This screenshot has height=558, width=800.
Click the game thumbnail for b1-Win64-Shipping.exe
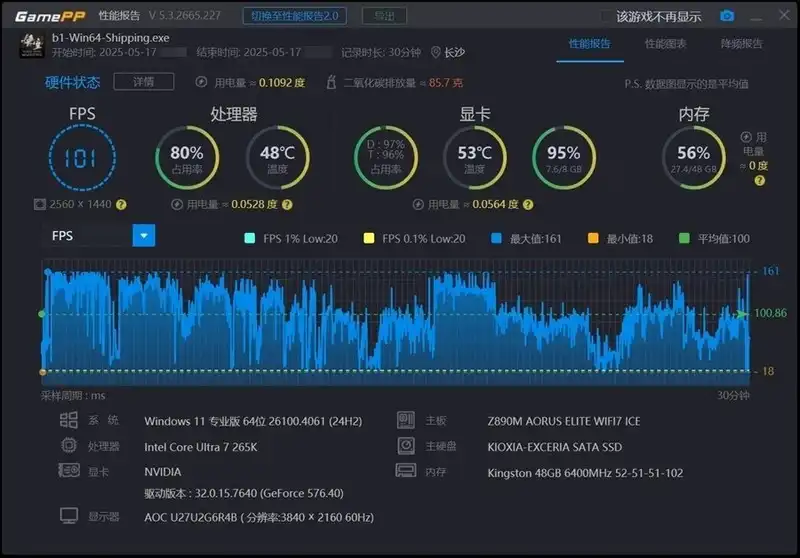tap(32, 45)
